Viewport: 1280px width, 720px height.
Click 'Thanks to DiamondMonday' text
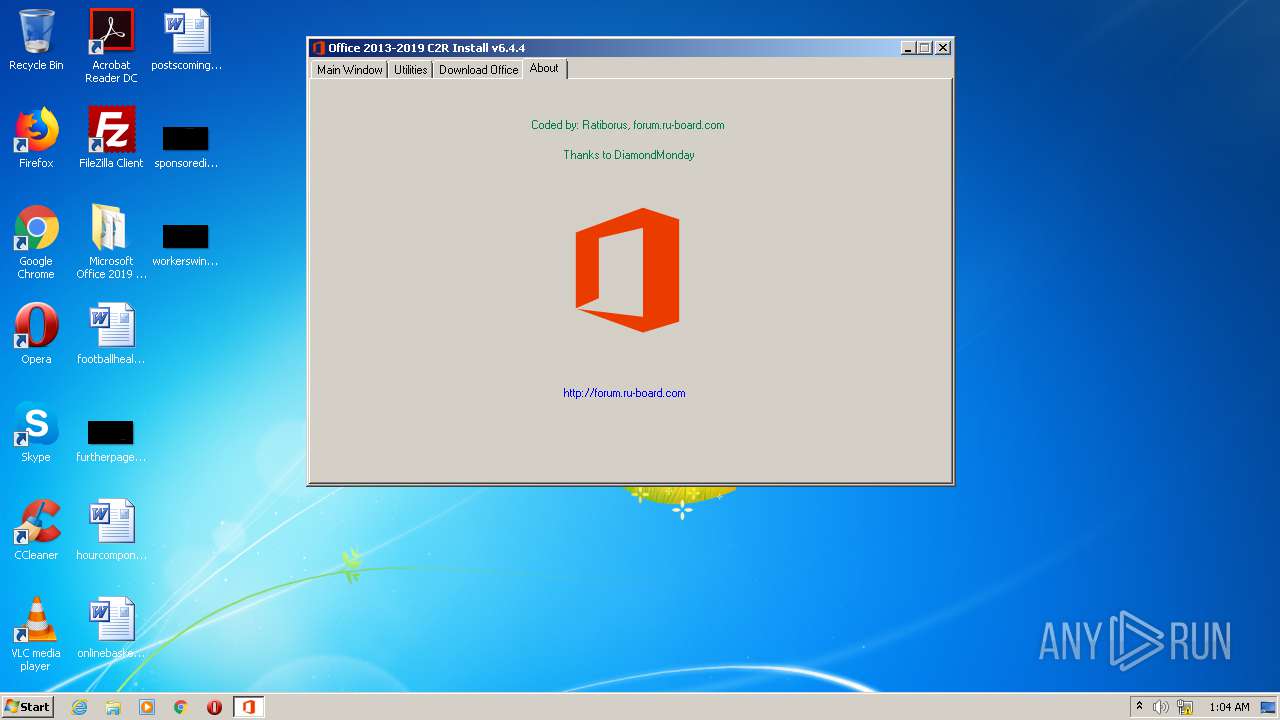pos(628,155)
